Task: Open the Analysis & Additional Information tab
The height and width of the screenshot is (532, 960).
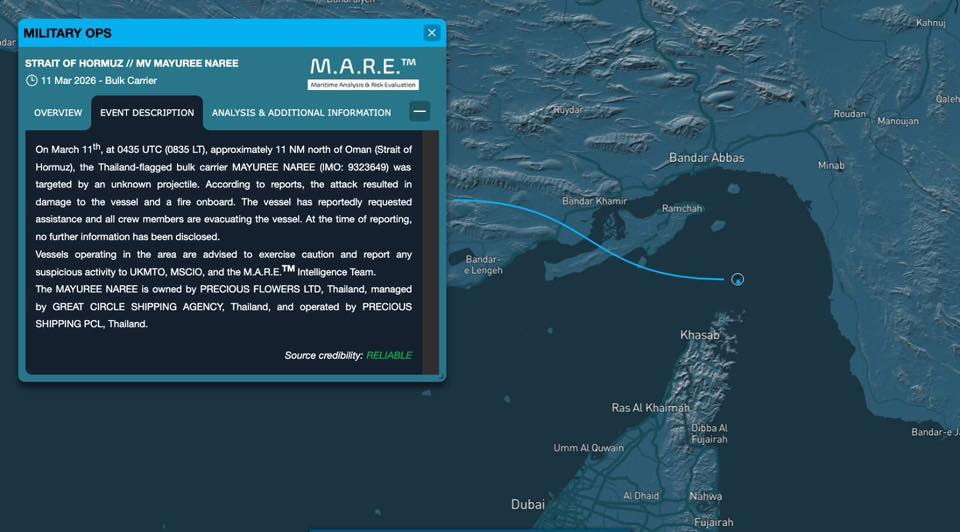Action: coord(301,113)
